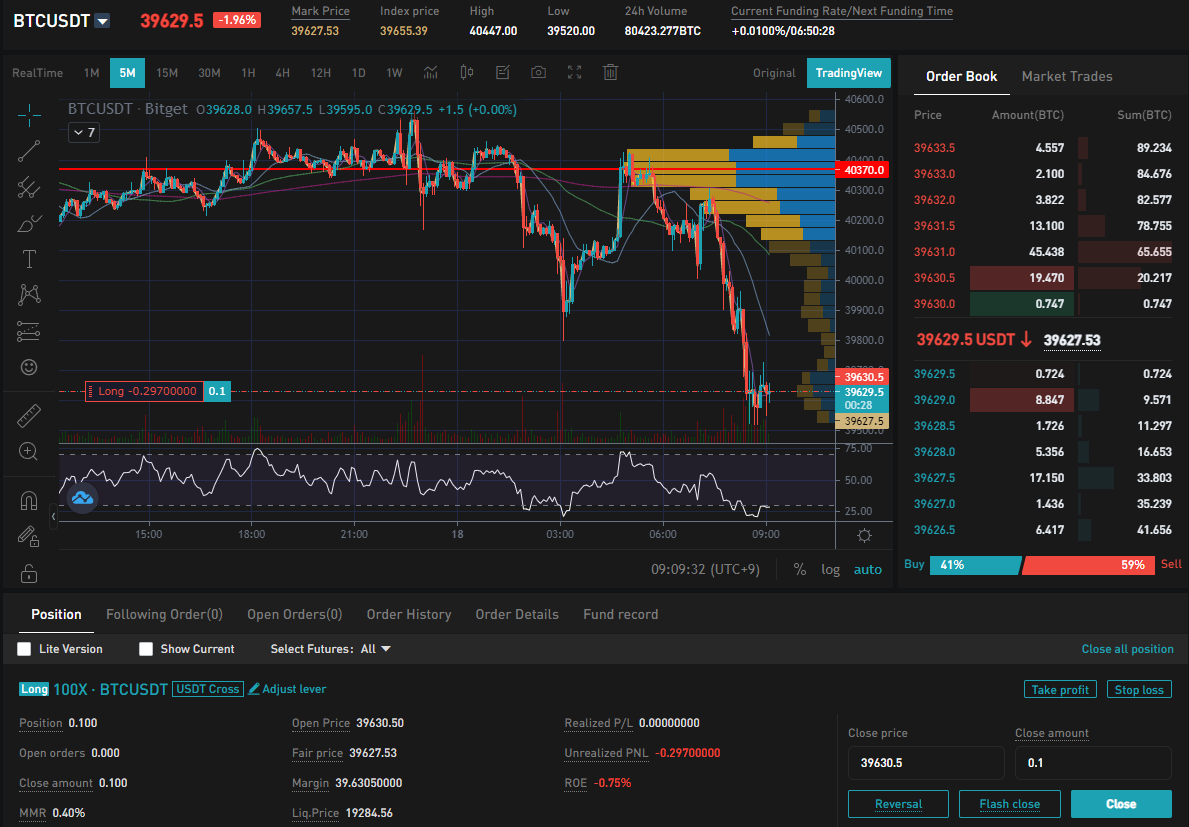Screen dimensions: 1189x827
Task: Activate the zoom in tool
Action: point(29,452)
